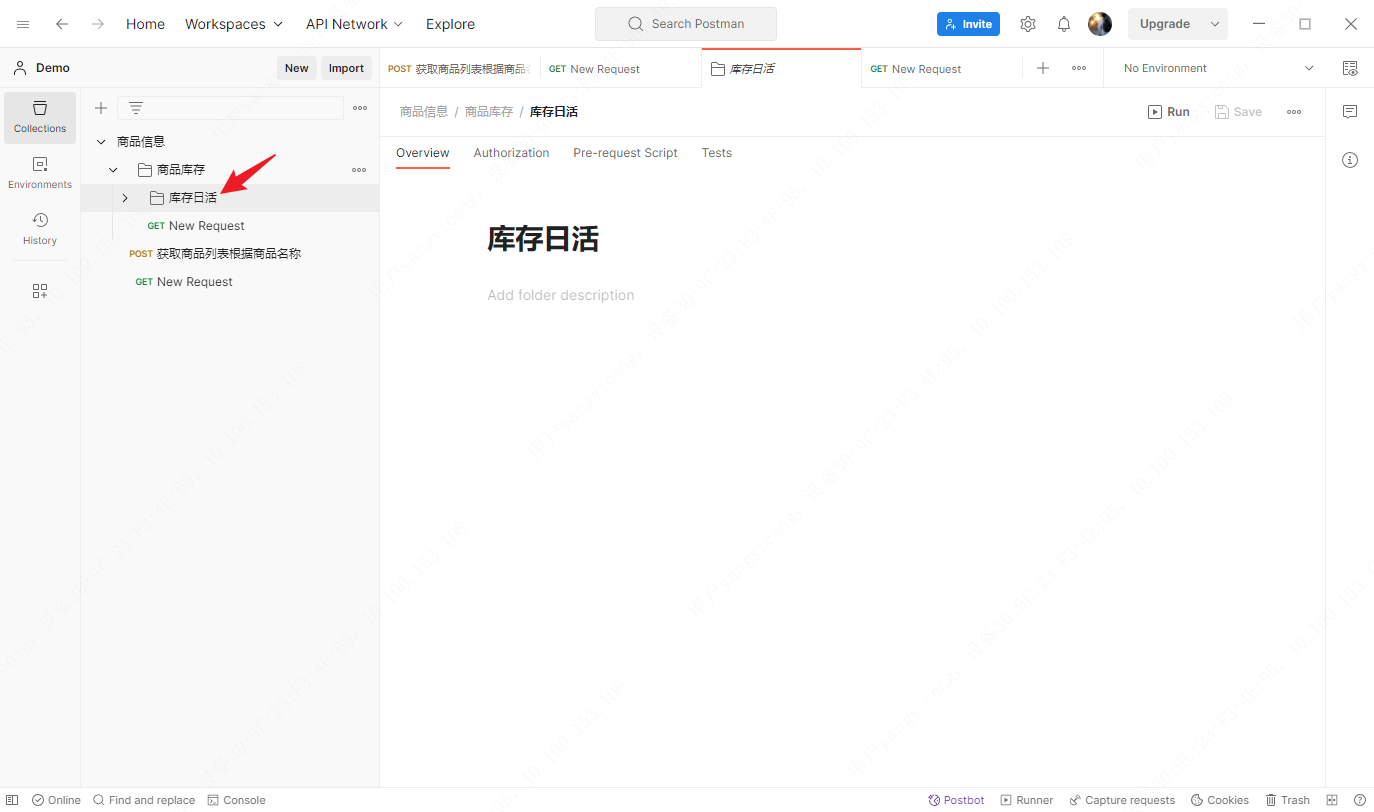The image size is (1374, 812).
Task: Open Capture requests in status bar
Action: coord(1122,800)
